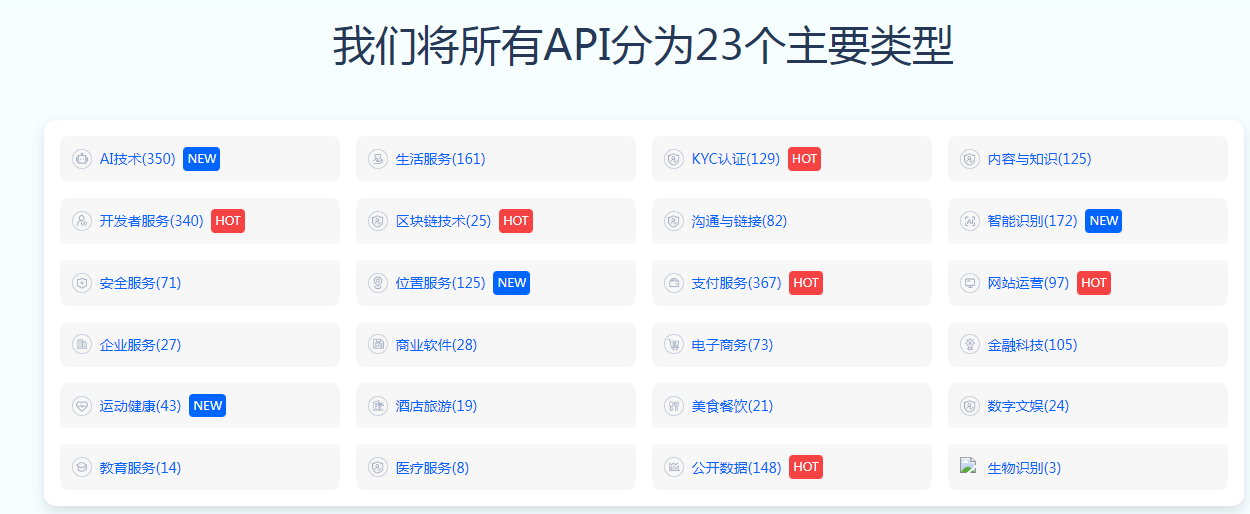Select the 公开数据(148) category
Screen dimensions: 1250x514
point(737,467)
